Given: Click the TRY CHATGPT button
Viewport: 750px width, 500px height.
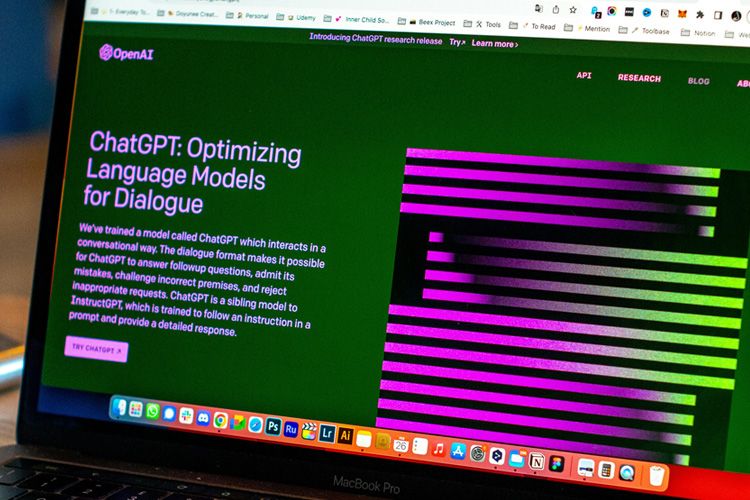Looking at the screenshot, I should 96,349.
